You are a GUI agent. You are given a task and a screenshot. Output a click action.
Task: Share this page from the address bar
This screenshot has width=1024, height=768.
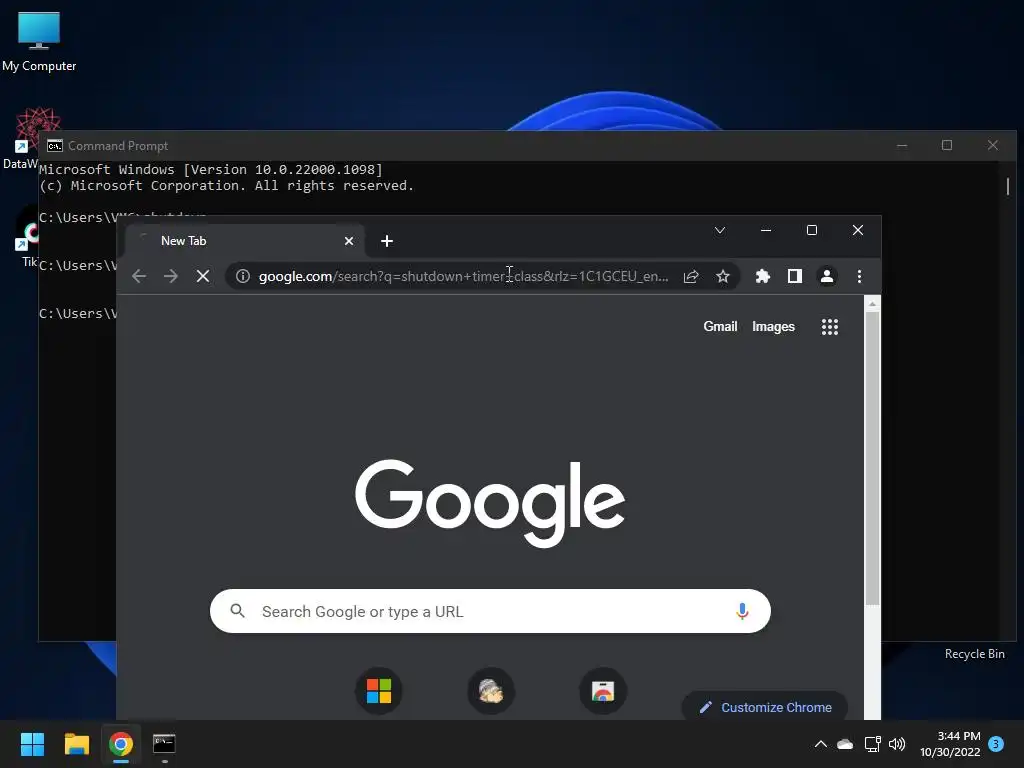tap(691, 276)
